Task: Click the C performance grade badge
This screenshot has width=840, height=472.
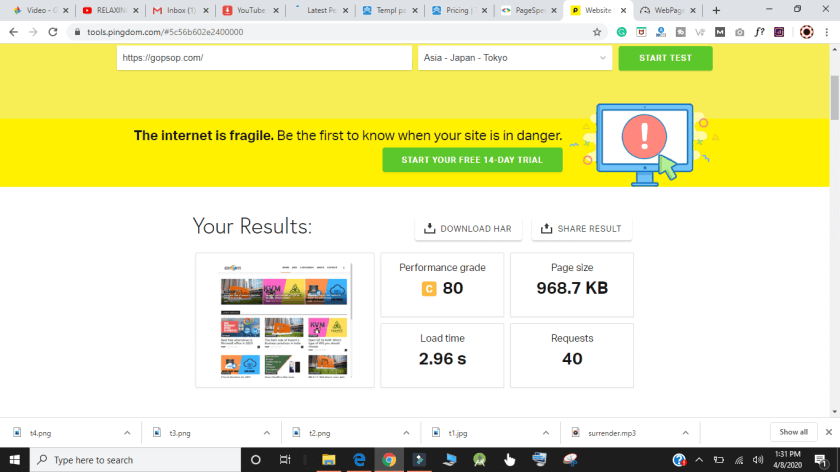Action: click(x=429, y=289)
